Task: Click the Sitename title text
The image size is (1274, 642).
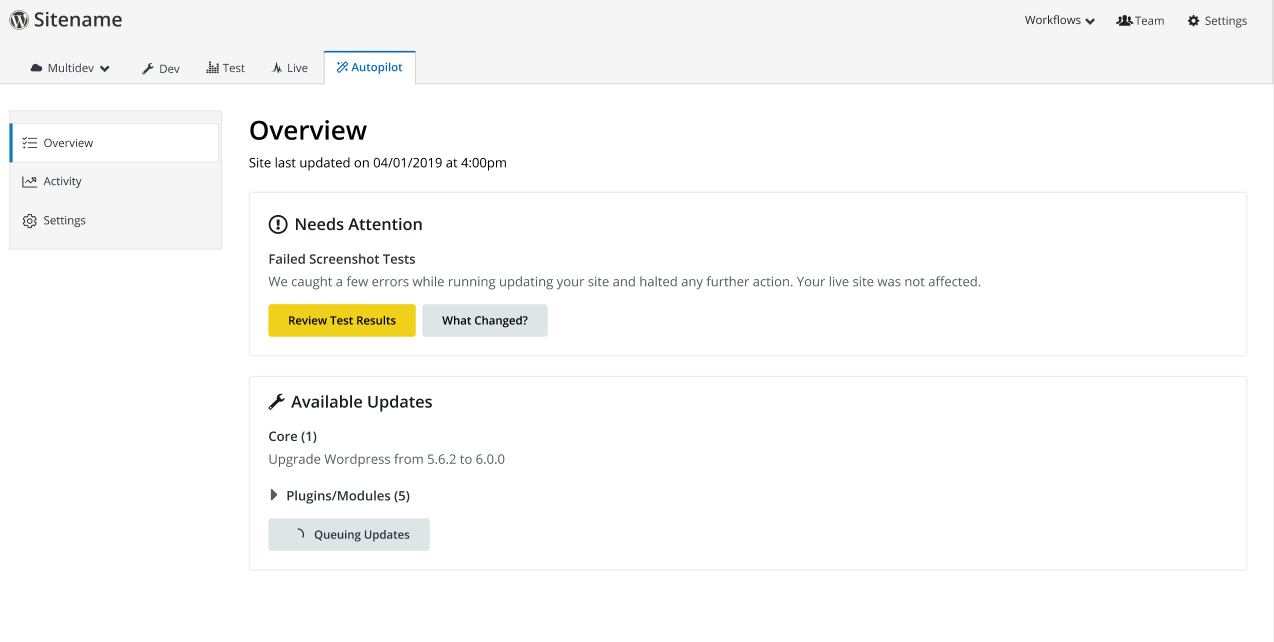Action: (78, 20)
